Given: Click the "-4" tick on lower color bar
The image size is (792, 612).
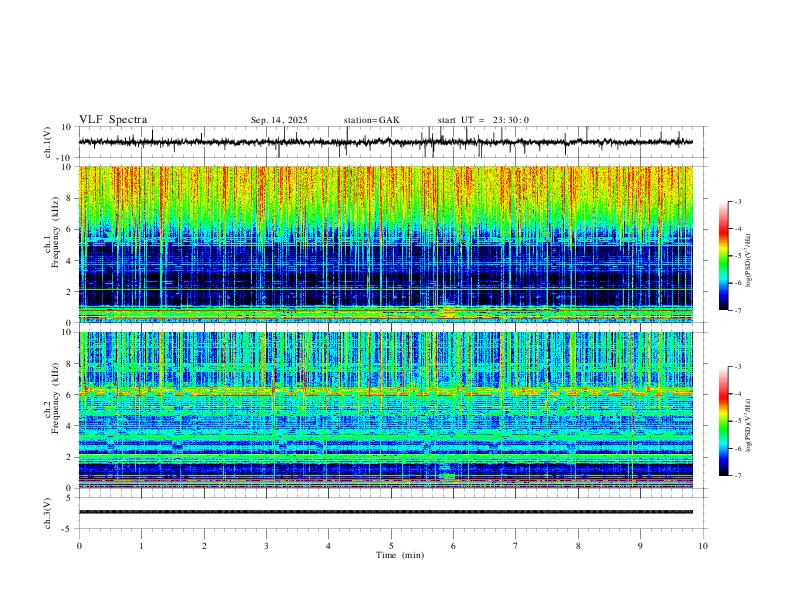Looking at the screenshot, I should coord(737,394).
